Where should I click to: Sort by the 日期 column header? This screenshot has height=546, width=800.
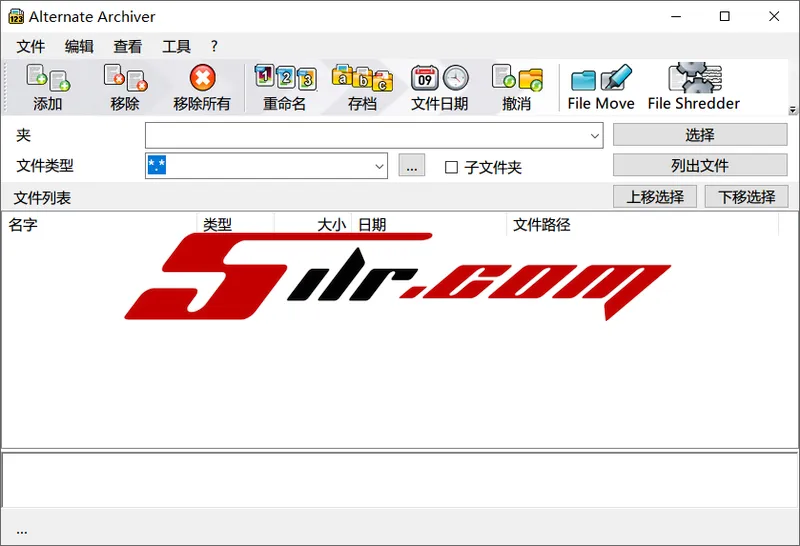coord(429,225)
